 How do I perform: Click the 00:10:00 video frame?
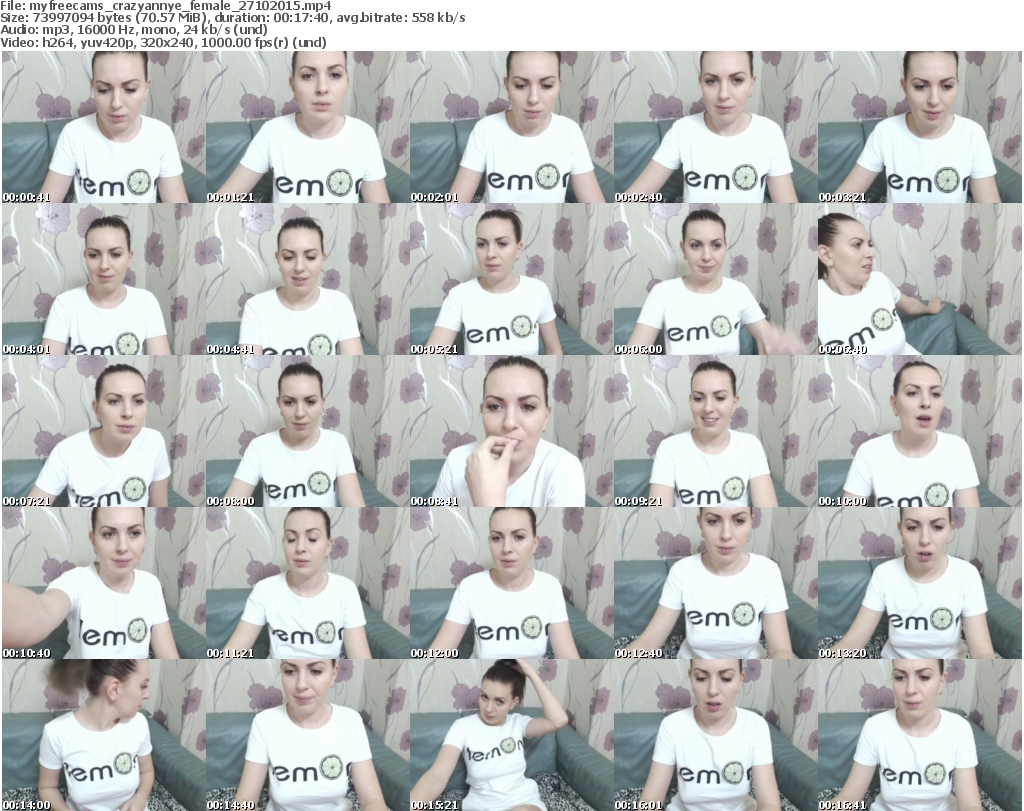(x=920, y=431)
